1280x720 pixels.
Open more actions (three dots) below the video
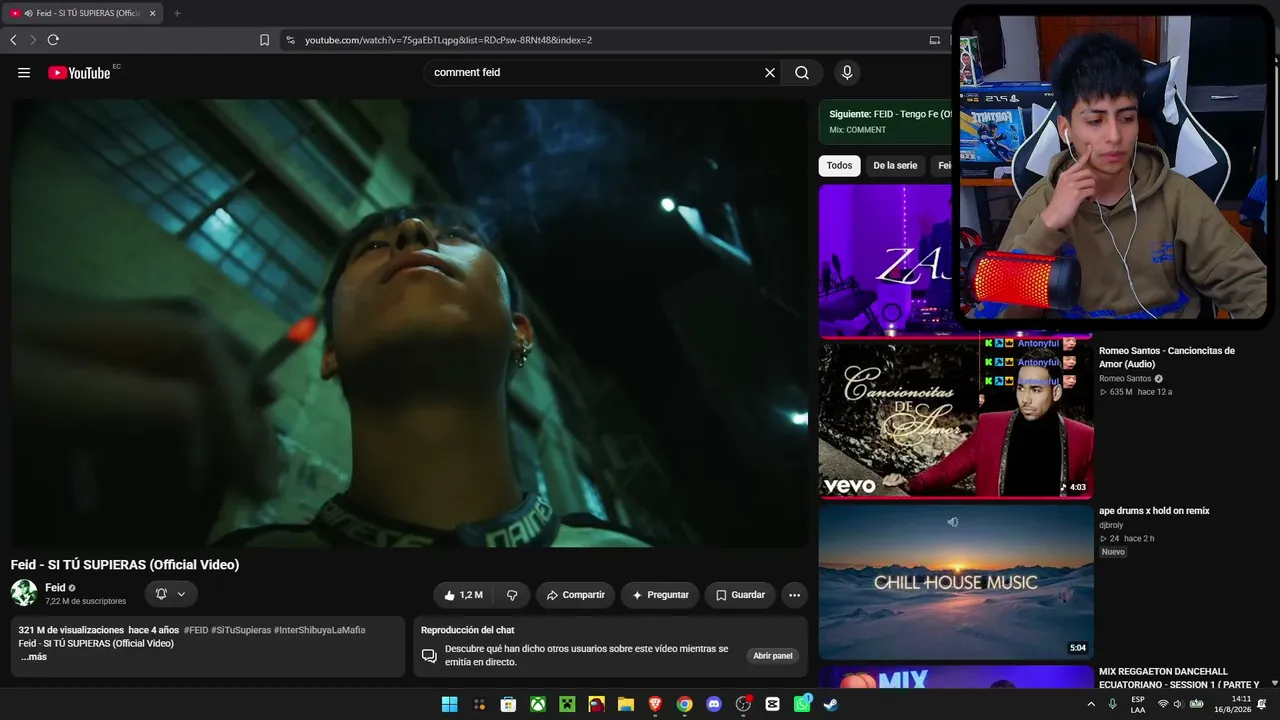point(794,595)
